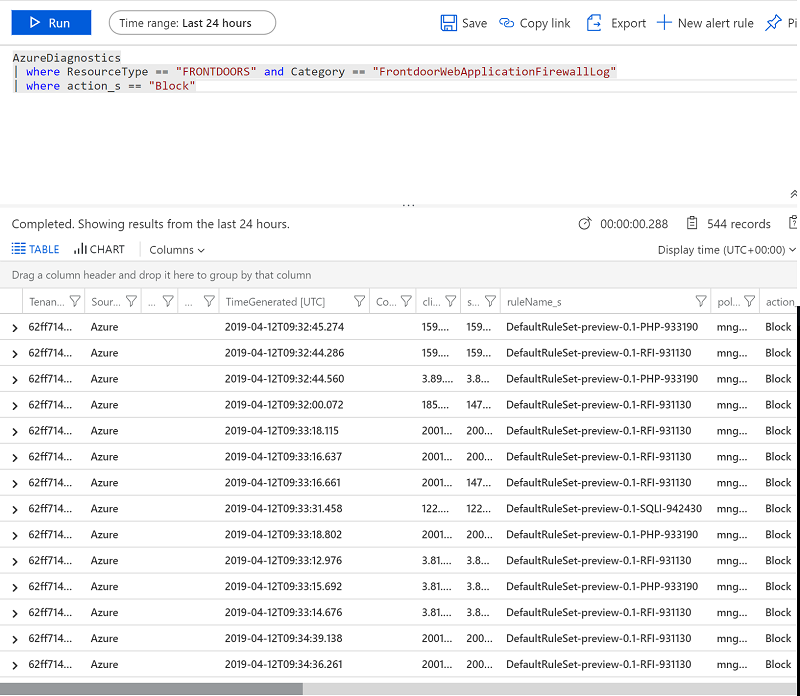The width and height of the screenshot is (800, 696).
Task: Expand the row timestamped 09:34:36.261
Action: [x=15, y=665]
